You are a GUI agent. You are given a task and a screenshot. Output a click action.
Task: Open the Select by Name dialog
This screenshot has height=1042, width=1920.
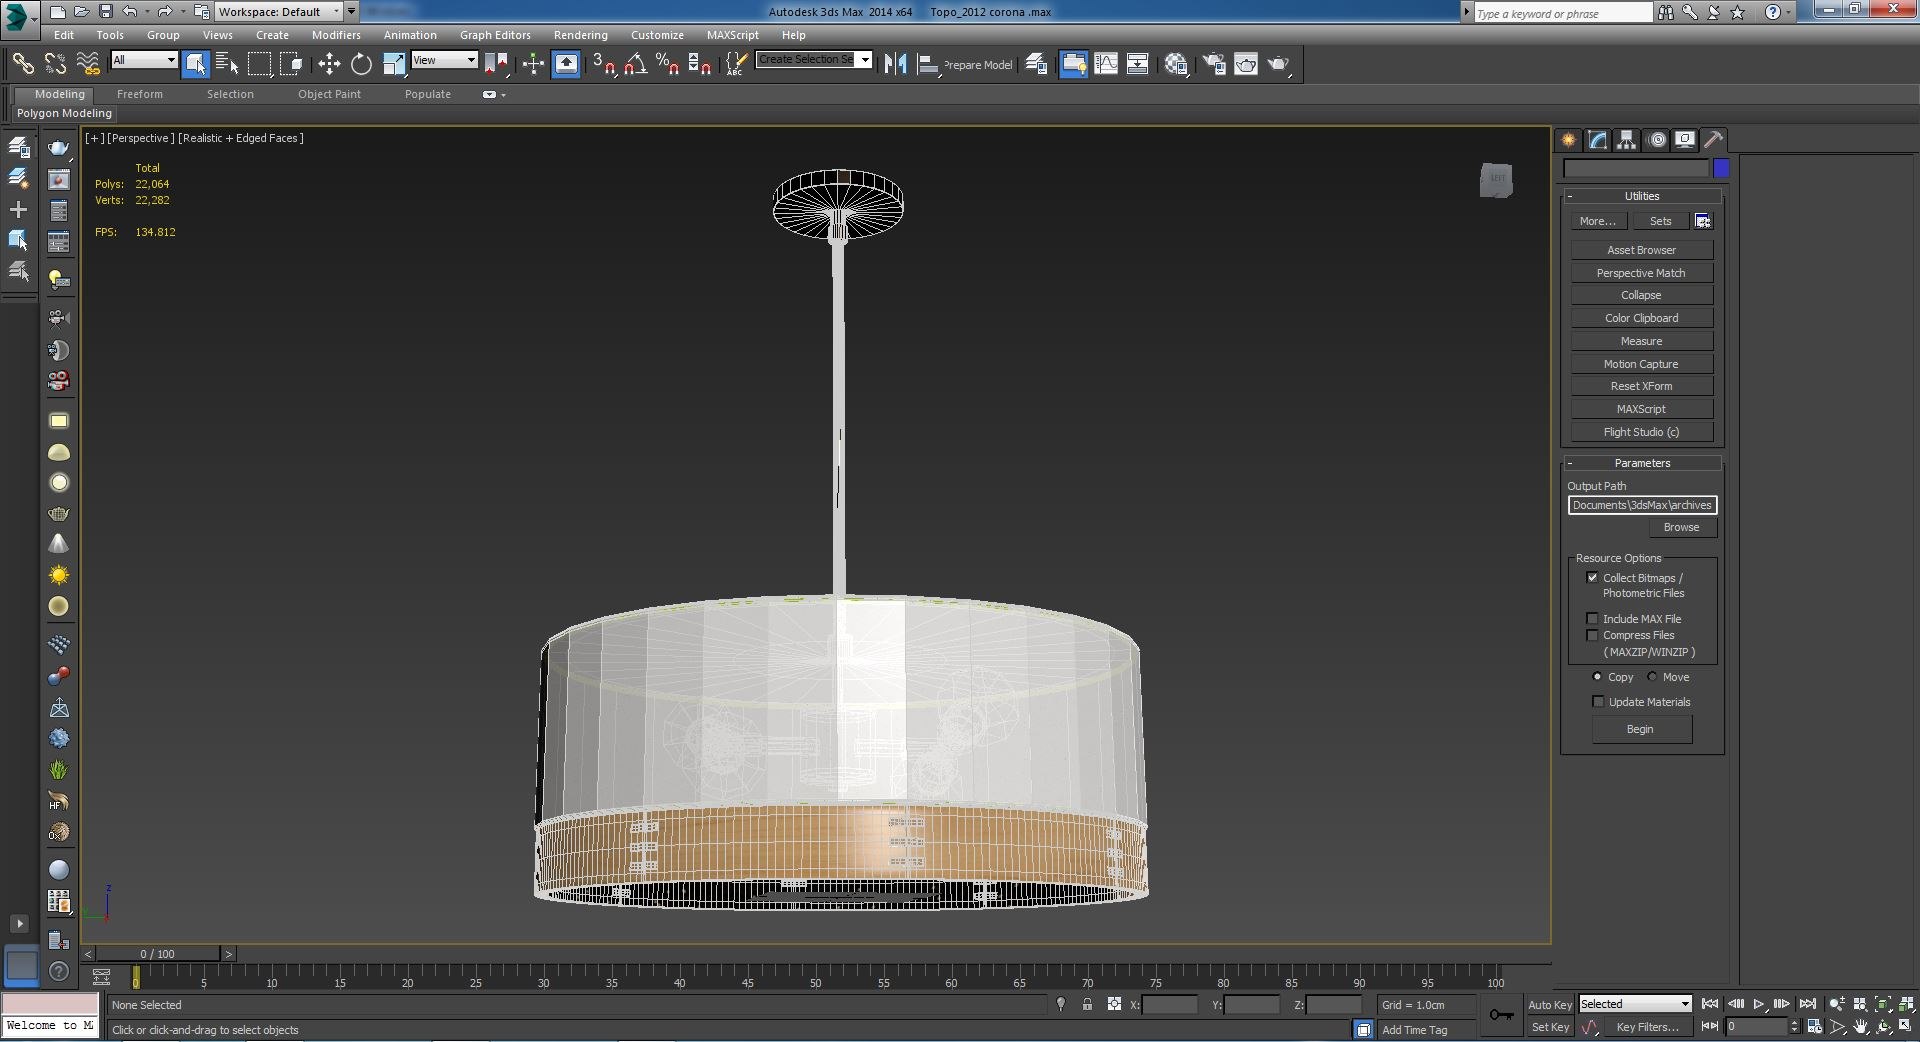click(x=227, y=64)
